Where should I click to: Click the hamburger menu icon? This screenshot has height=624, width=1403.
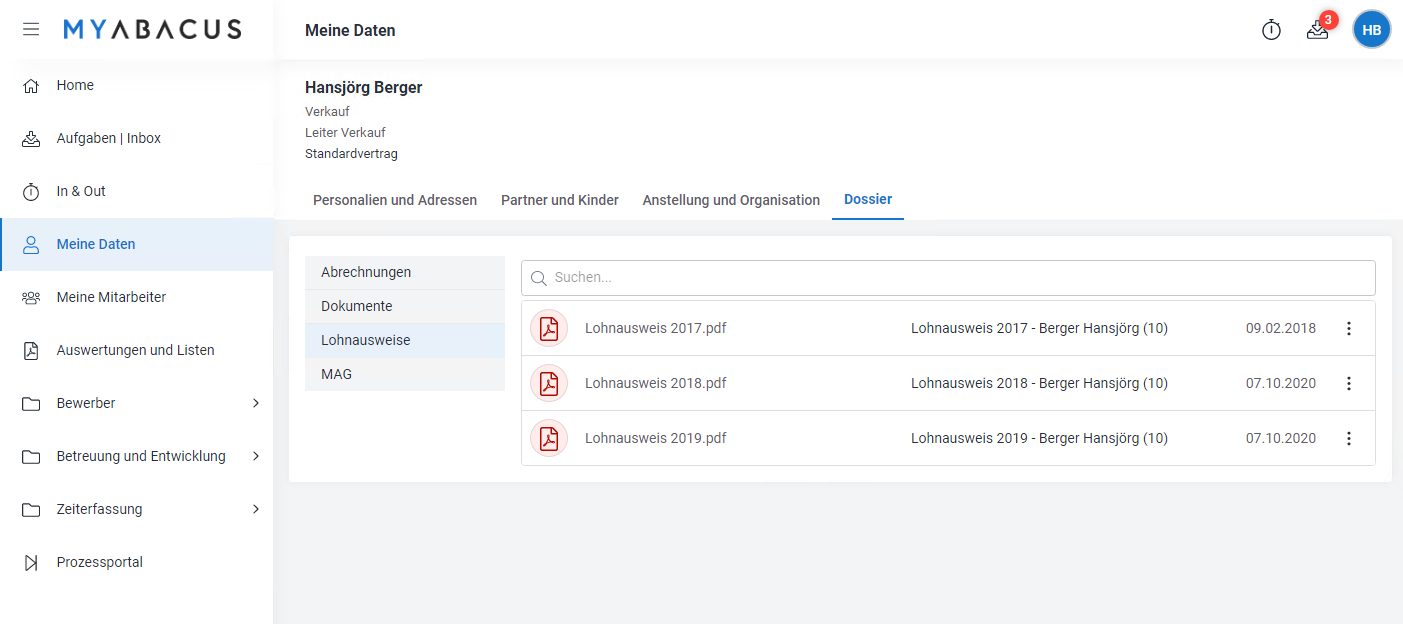click(x=31, y=30)
